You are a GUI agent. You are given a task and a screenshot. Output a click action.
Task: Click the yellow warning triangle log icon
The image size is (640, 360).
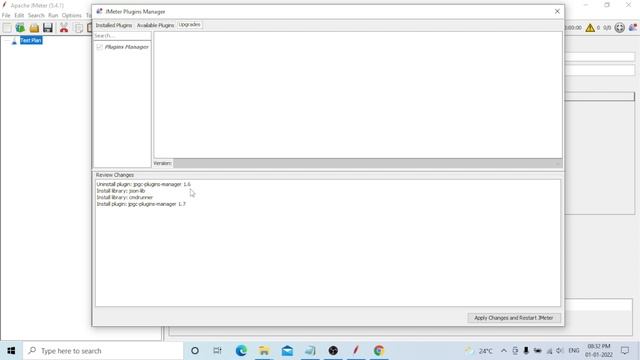click(x=590, y=28)
